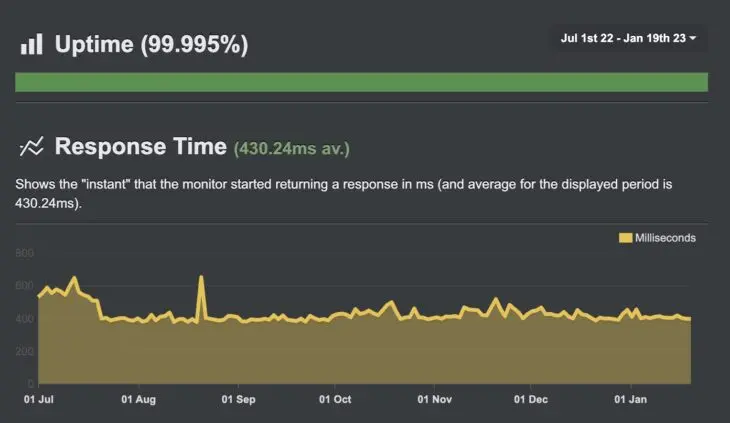Select the 01 Sep x-axis label
This screenshot has width=730, height=423.
(x=239, y=399)
